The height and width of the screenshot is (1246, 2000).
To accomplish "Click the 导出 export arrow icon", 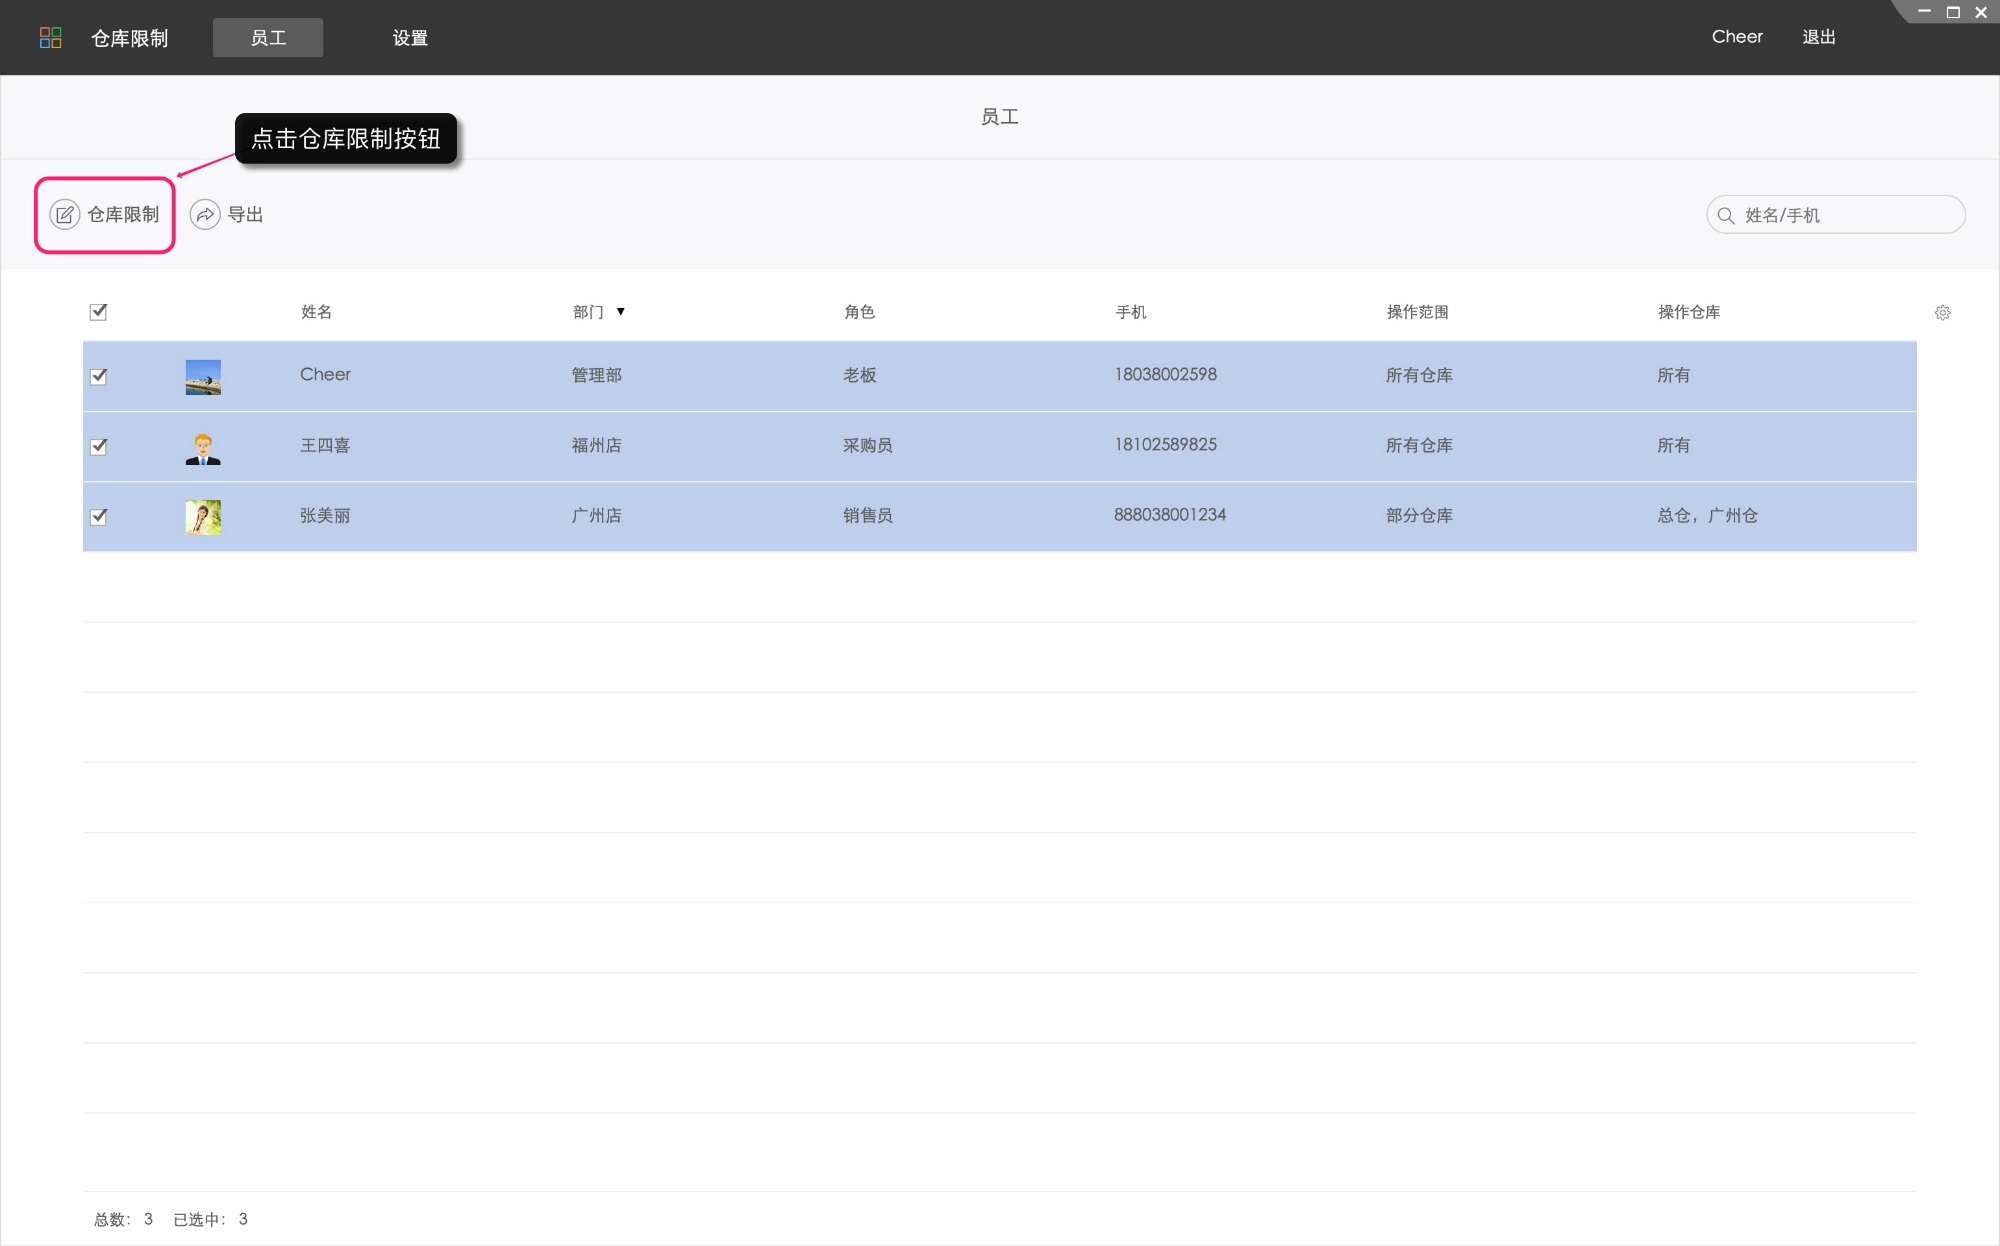I will (205, 215).
